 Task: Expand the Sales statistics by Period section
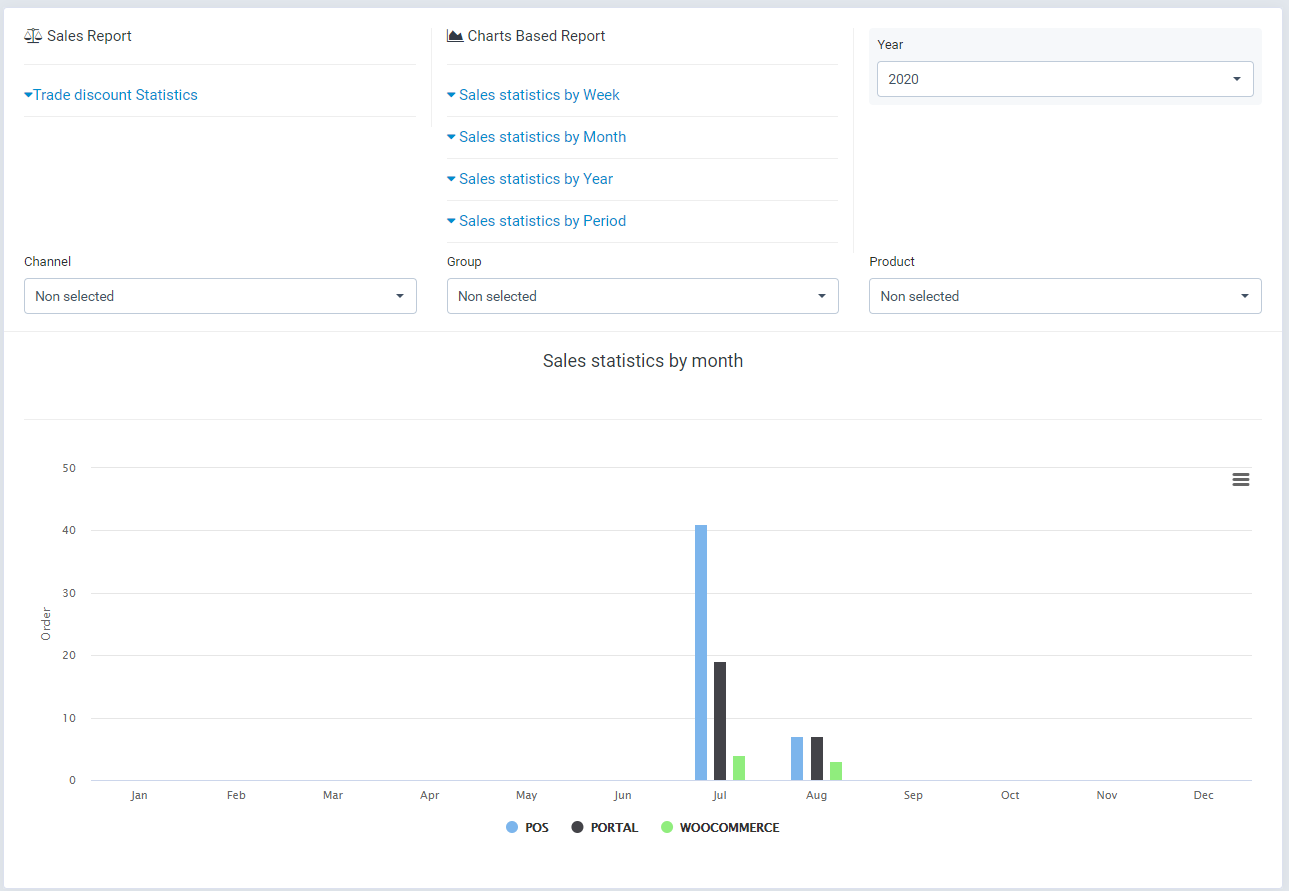coord(542,220)
